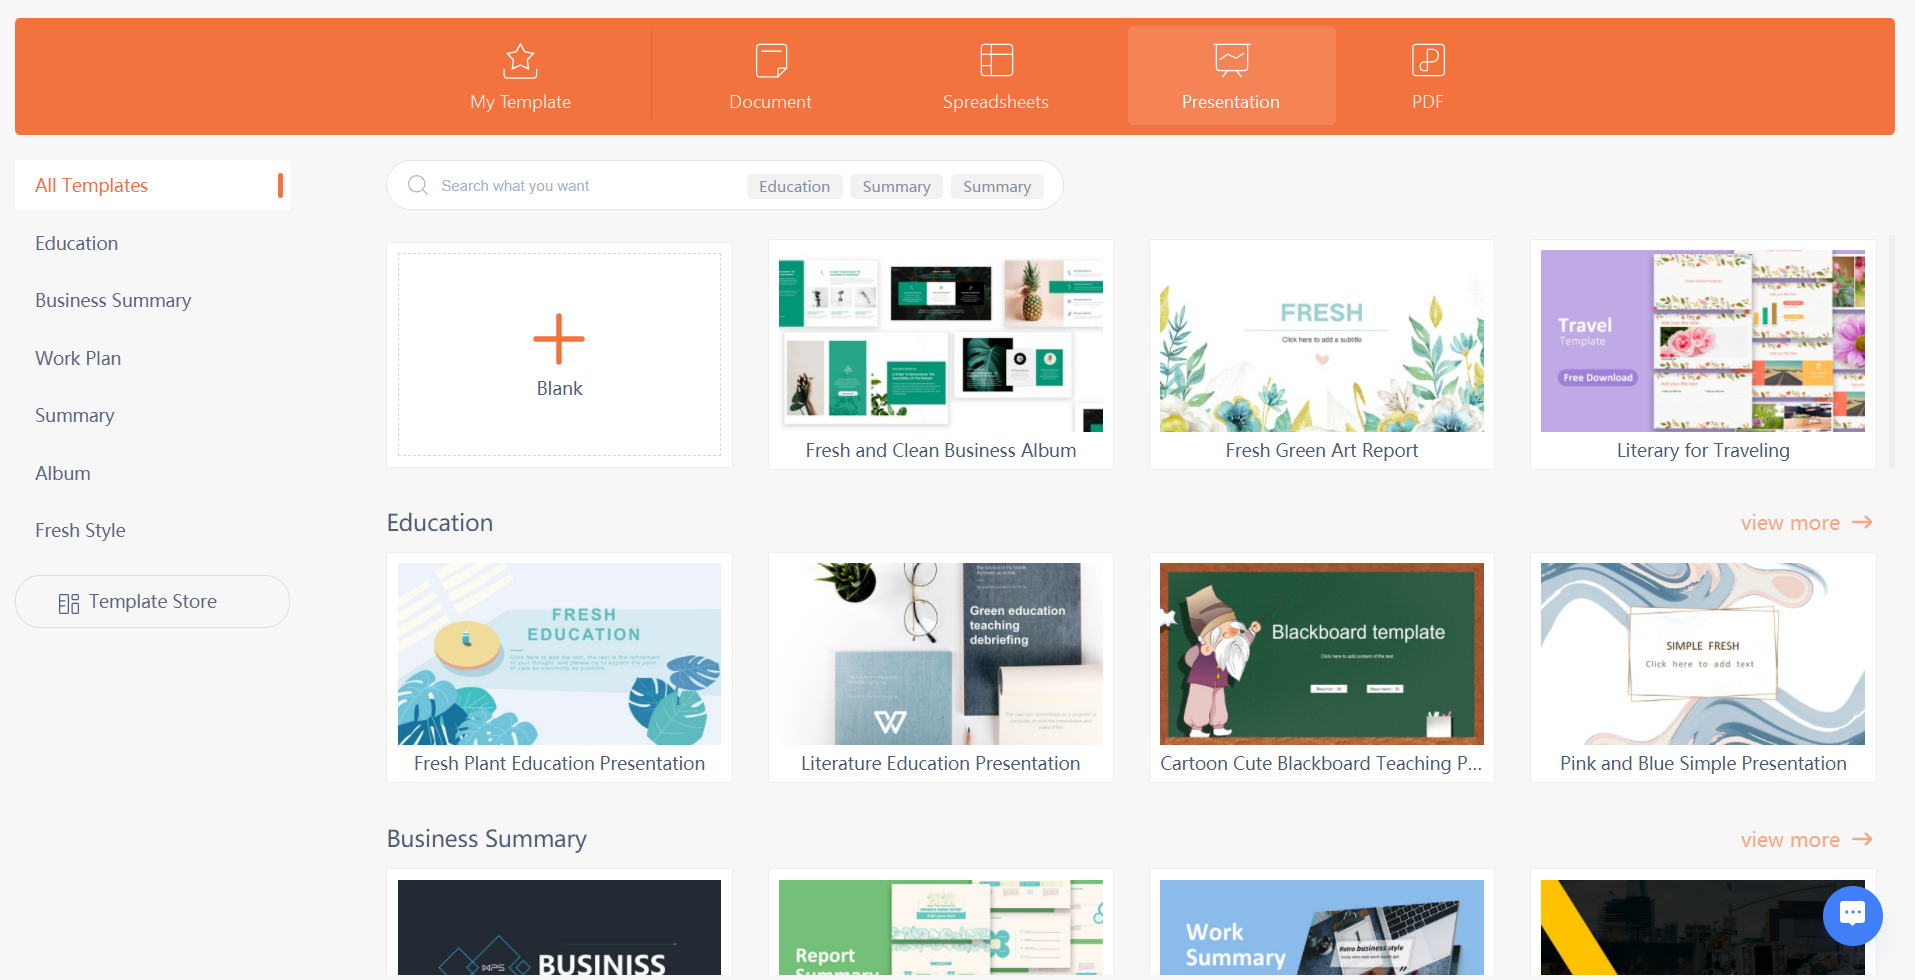
Task: Open the Fresh Green Art Report template
Action: point(1320,340)
